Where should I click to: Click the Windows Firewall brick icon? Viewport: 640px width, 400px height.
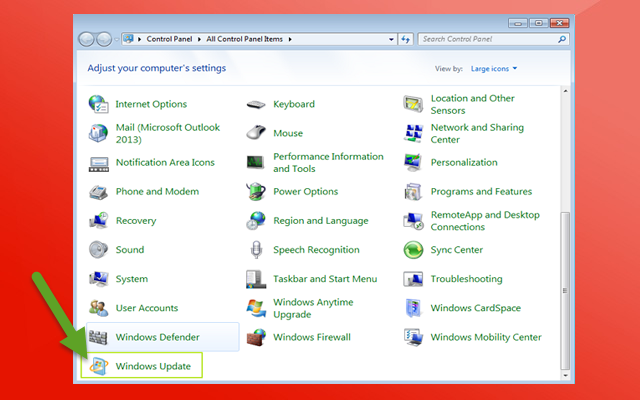256,338
